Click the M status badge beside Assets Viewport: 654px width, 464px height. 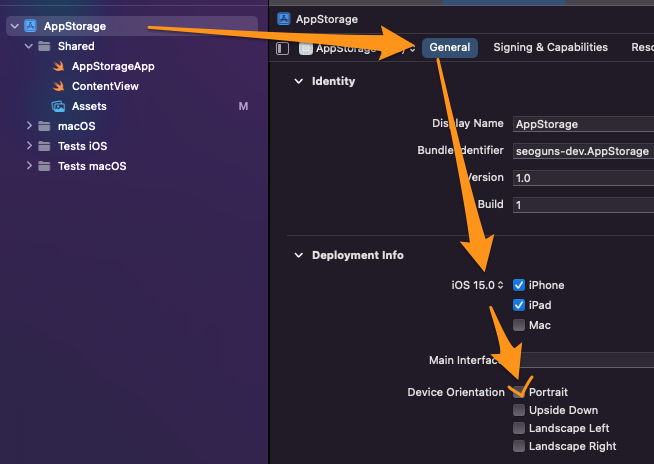tap(243, 106)
